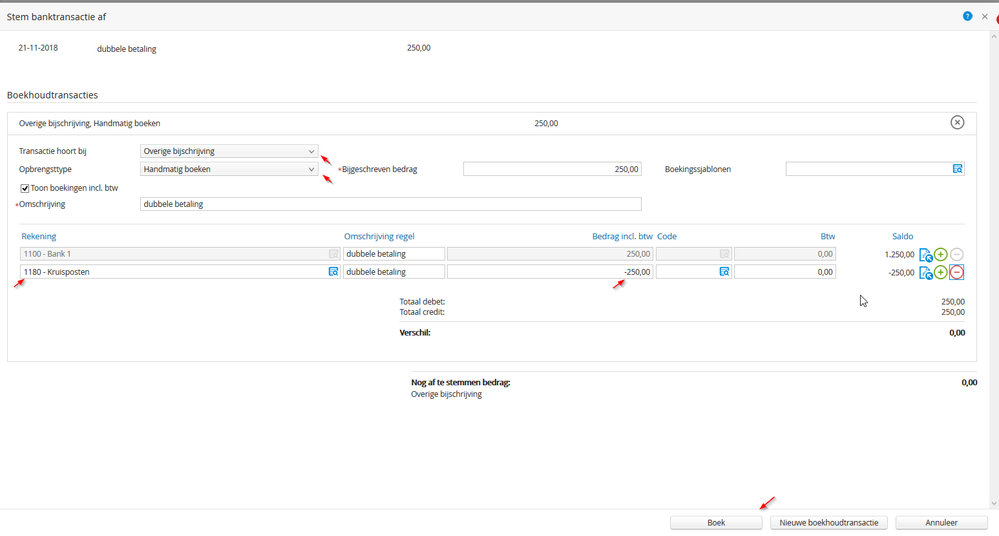
Task: Open the Code lookup on the Kruisposten row
Action: pos(724,272)
